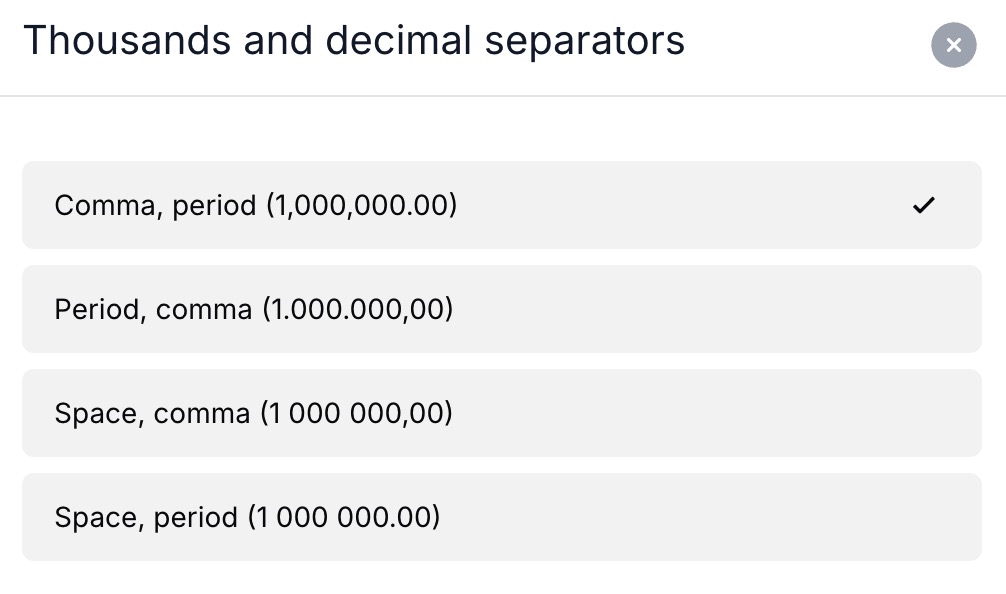Viewport: 1006px width, 594px height.
Task: Click the 1.000.000,00 example number
Action: (x=358, y=309)
